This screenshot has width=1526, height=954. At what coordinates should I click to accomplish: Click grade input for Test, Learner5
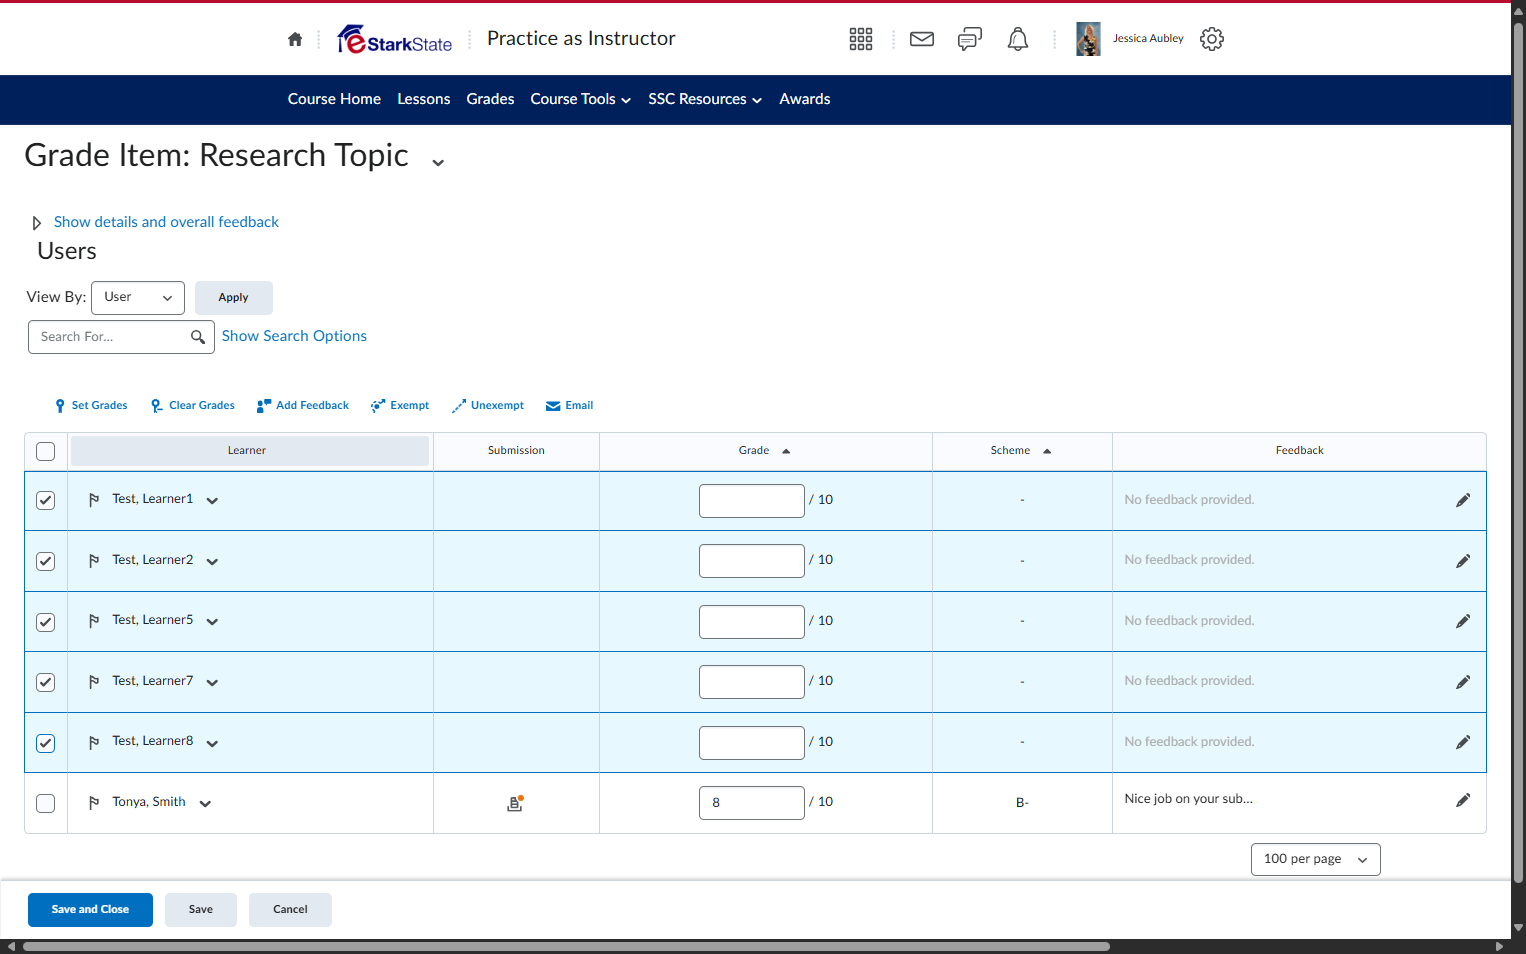[x=752, y=622]
